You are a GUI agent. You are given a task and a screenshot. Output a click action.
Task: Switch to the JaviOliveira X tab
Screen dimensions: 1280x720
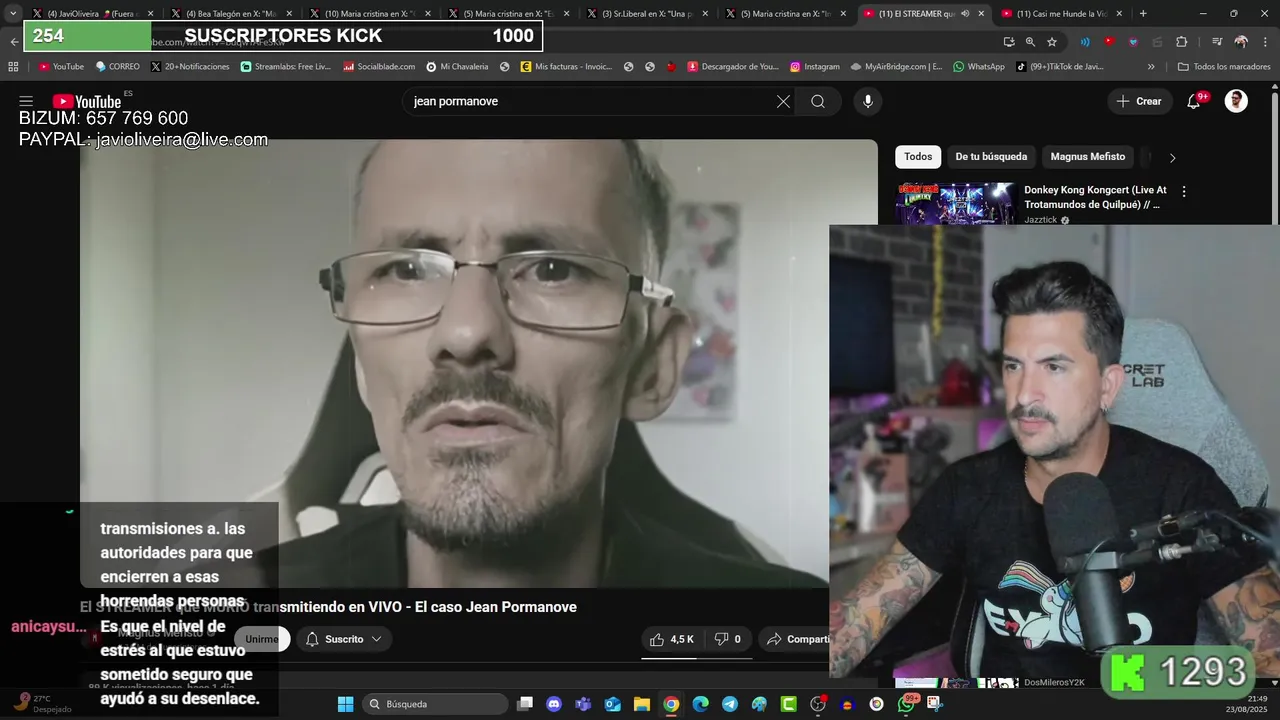click(x=92, y=14)
